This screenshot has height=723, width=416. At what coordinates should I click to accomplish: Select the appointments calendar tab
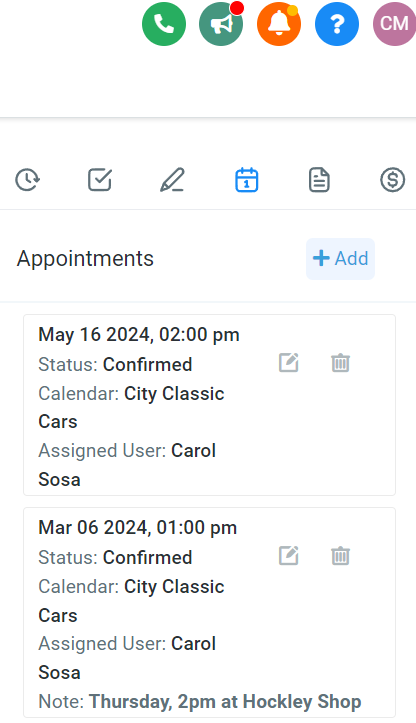pos(247,180)
